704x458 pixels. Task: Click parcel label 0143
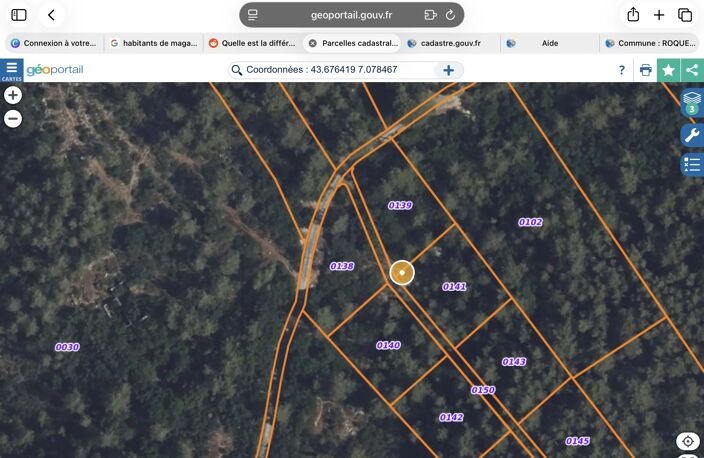[x=514, y=361]
